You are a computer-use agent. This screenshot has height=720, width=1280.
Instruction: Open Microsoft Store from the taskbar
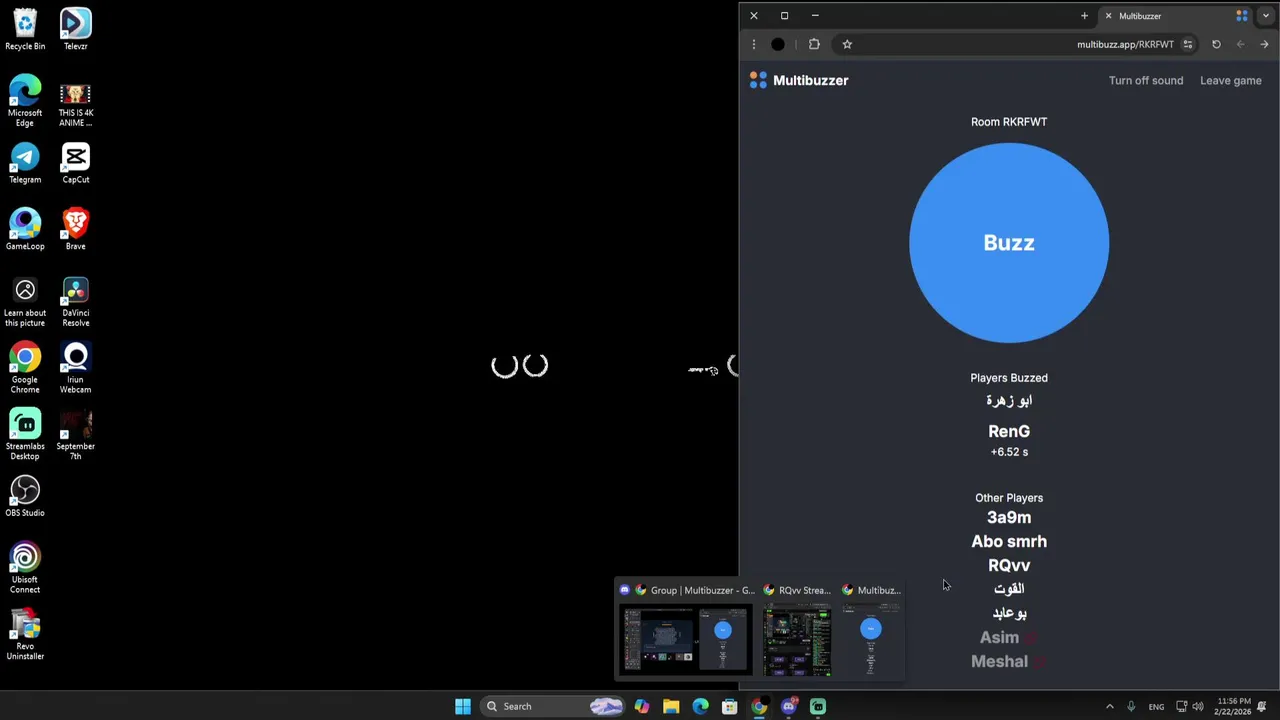[730, 706]
